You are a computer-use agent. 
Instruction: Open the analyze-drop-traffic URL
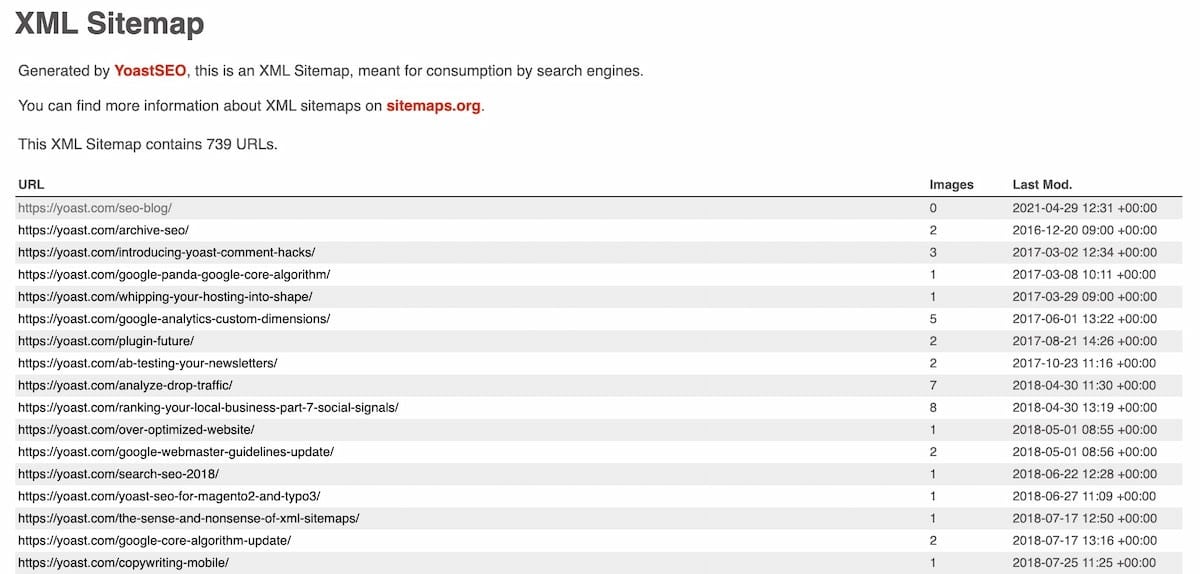point(125,385)
